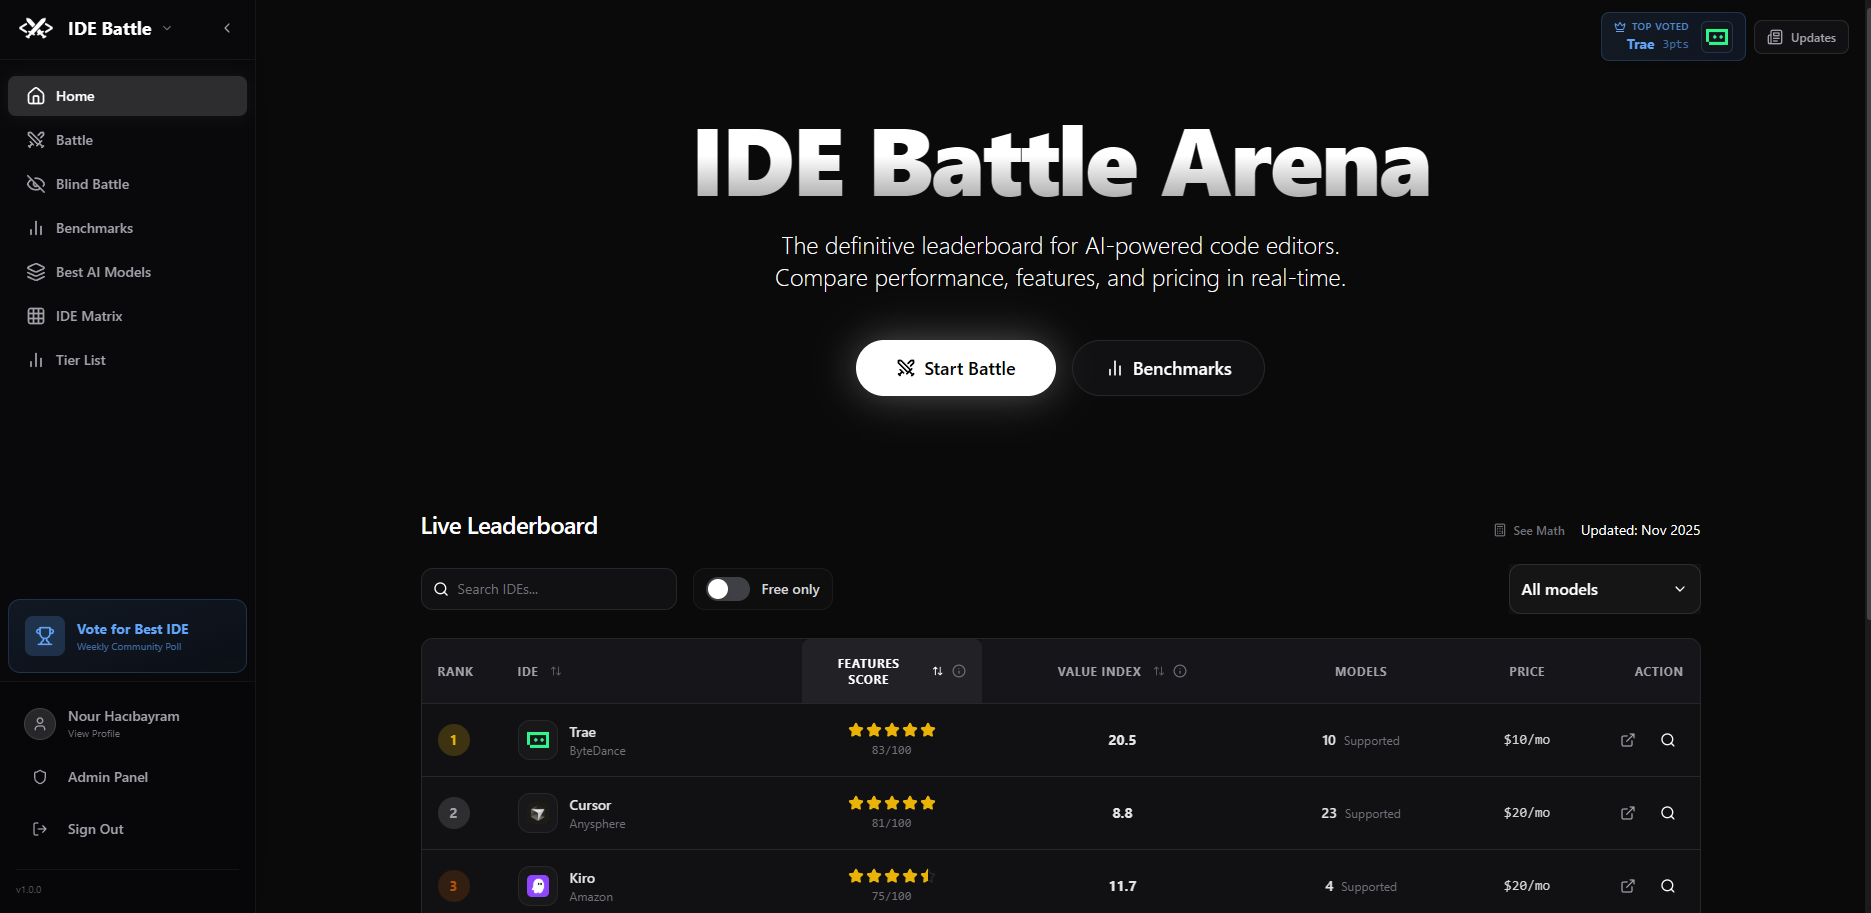This screenshot has height=913, width=1871.
Task: Open Trae's external link in the Action column
Action: [x=1627, y=740]
